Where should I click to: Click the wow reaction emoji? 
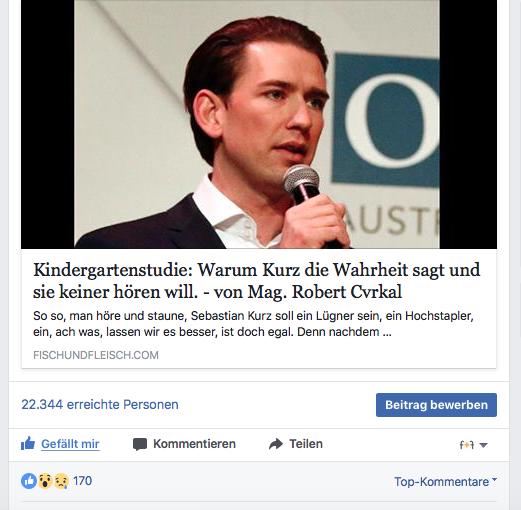(x=45, y=481)
